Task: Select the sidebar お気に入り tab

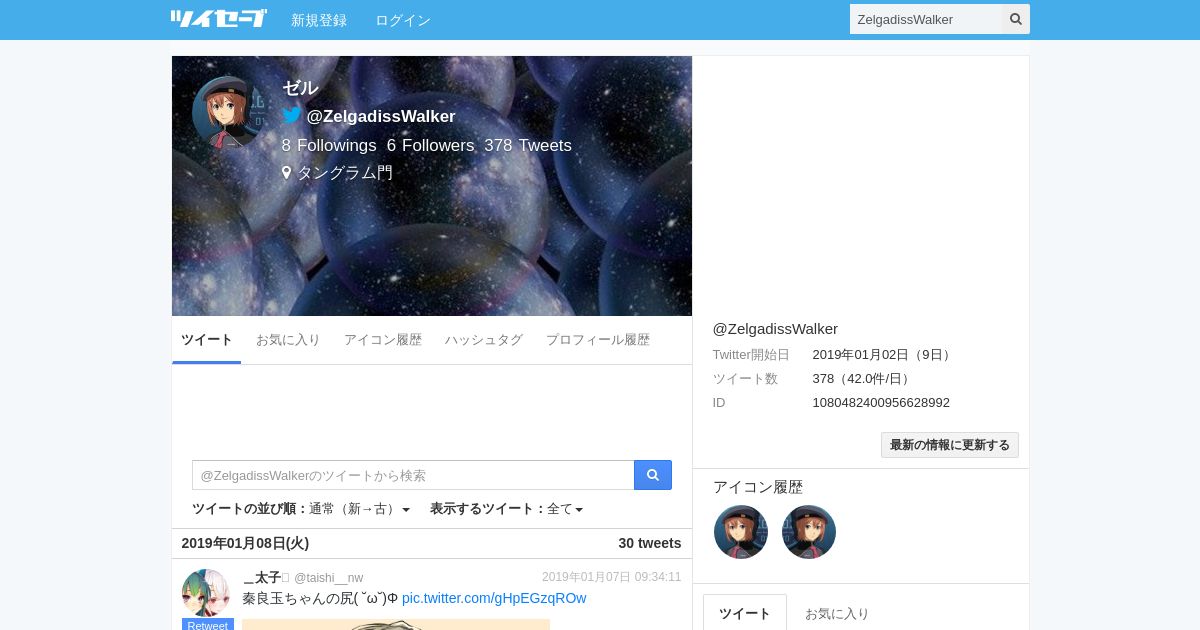Action: point(837,613)
